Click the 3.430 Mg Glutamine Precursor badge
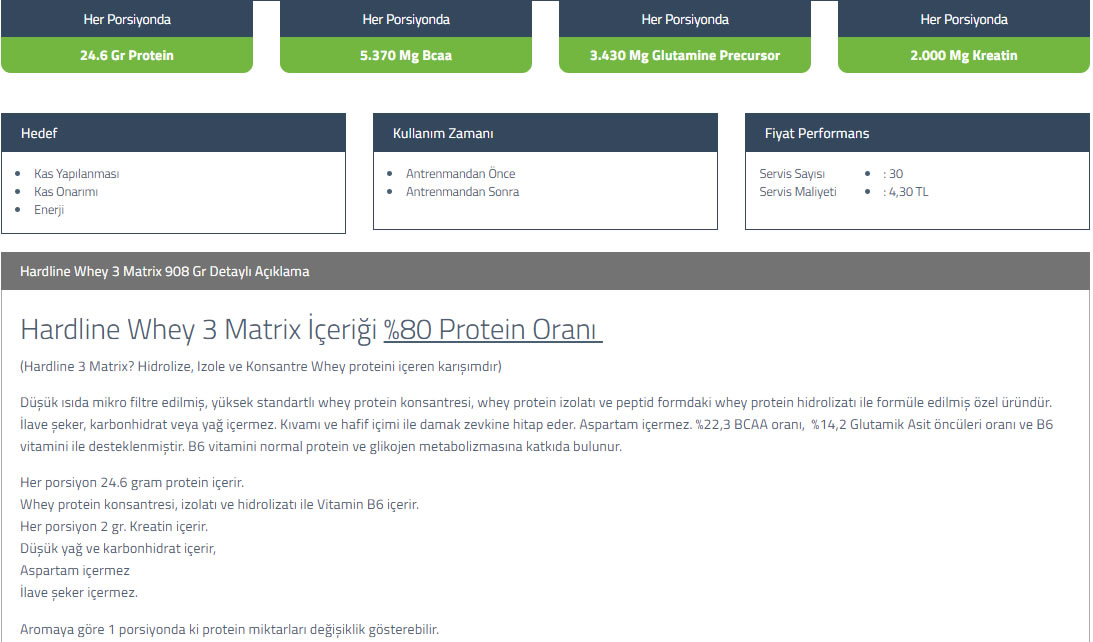This screenshot has height=642, width=1093. [685, 55]
